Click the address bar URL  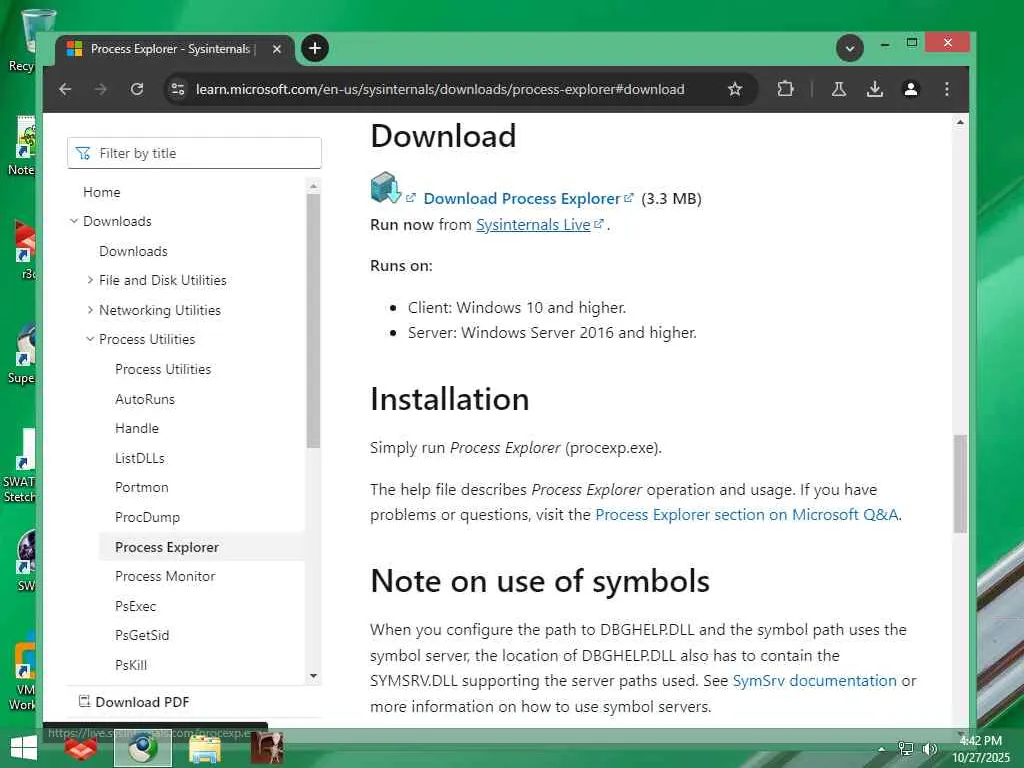(440, 89)
